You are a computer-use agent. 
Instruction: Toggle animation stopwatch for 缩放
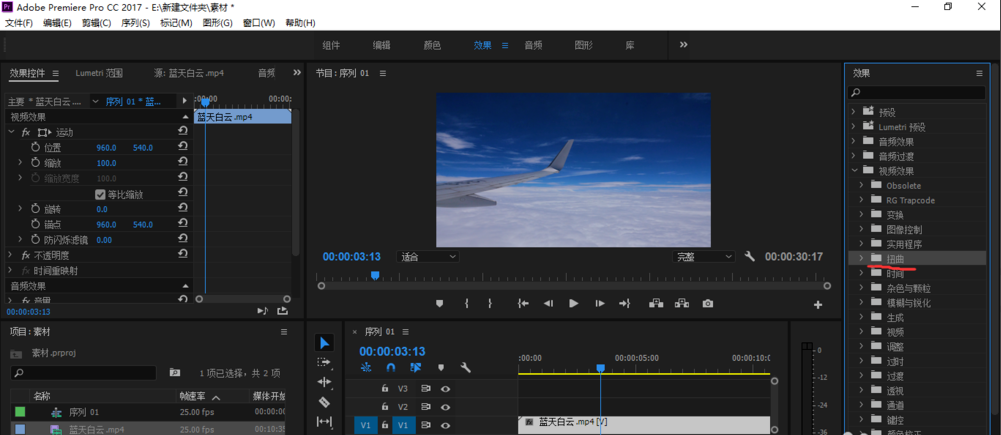(x=35, y=163)
